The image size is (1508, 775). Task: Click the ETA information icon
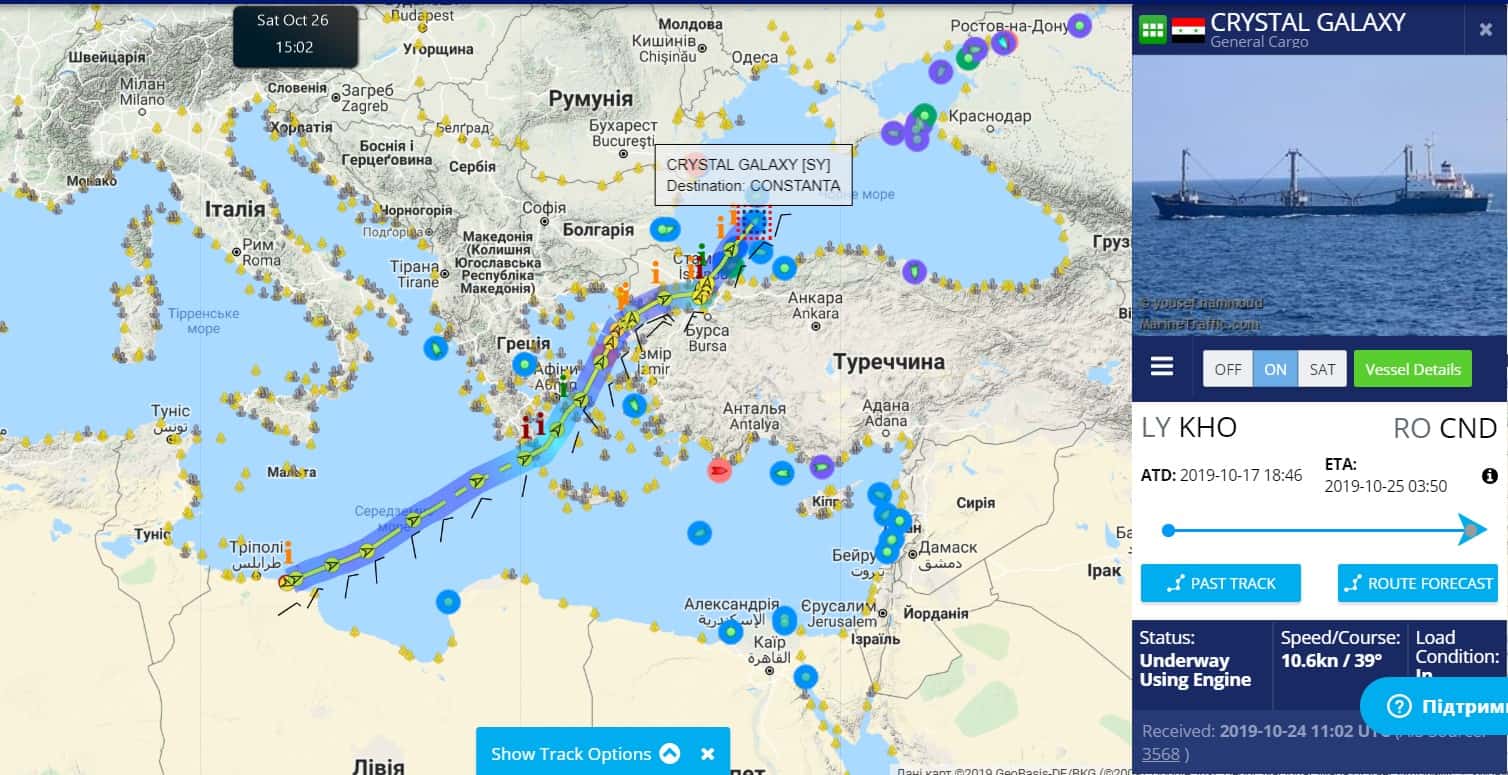click(x=1489, y=476)
